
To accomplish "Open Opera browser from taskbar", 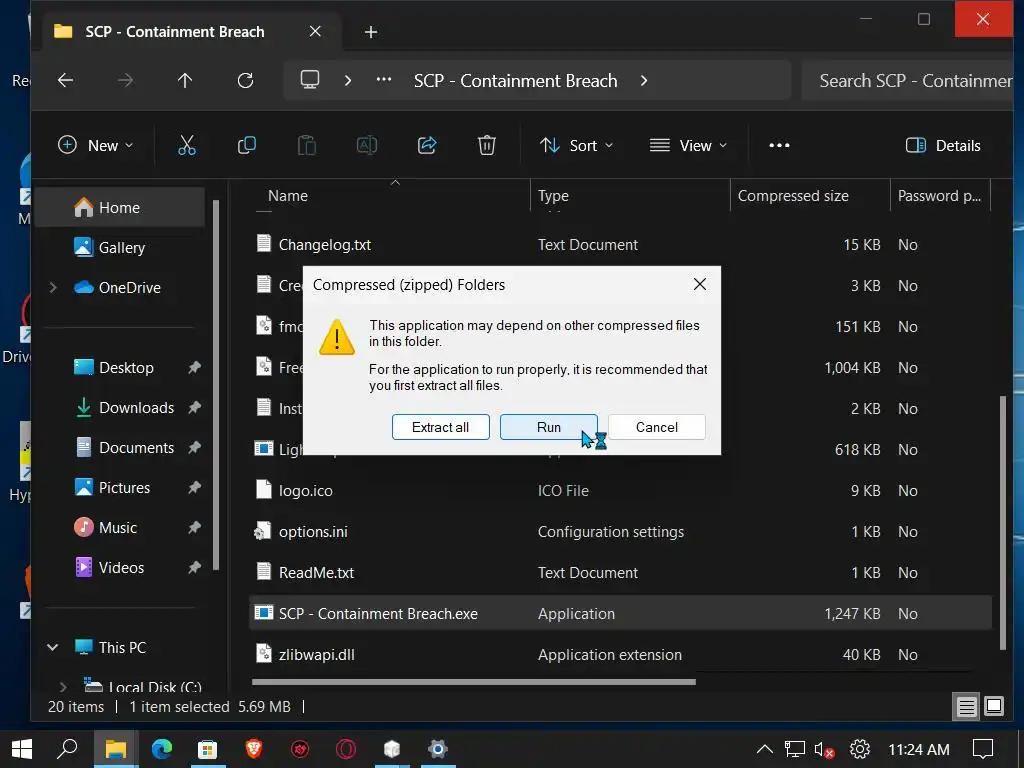I will [346, 749].
